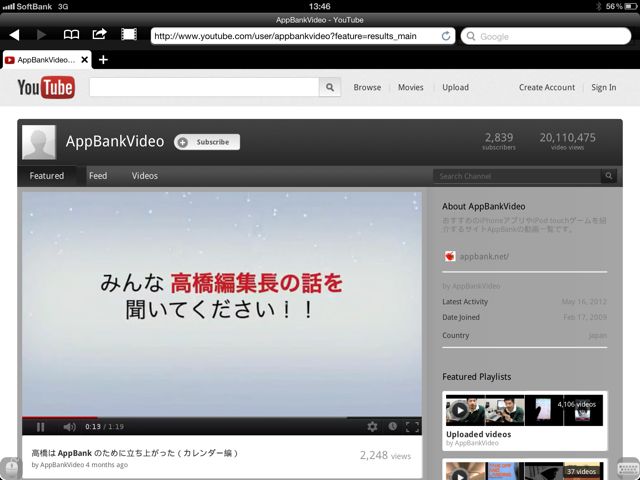
Task: Go back with the browser back arrow
Action: 14,35
